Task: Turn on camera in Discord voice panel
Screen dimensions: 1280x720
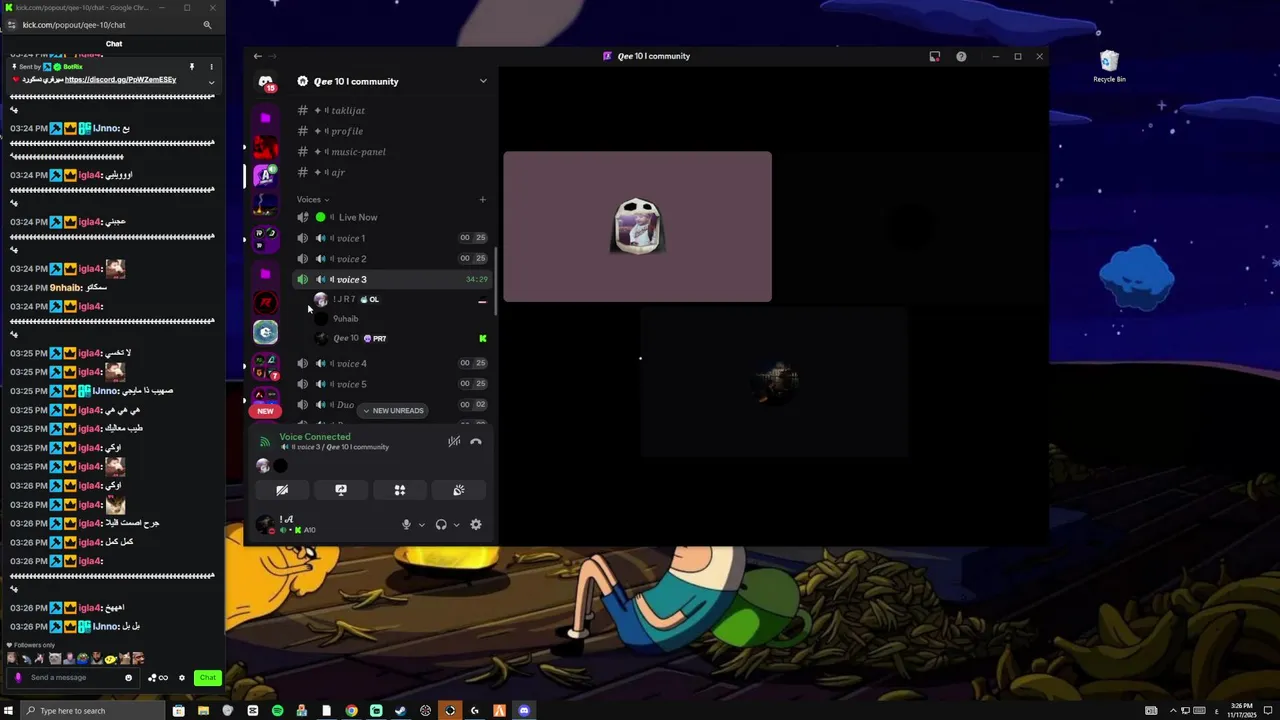Action: click(282, 490)
